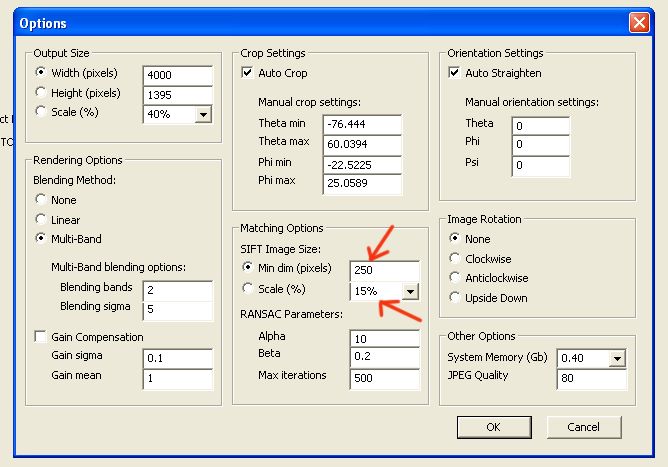Choose Upside Down rotation option
The image size is (668, 467).
(x=456, y=298)
